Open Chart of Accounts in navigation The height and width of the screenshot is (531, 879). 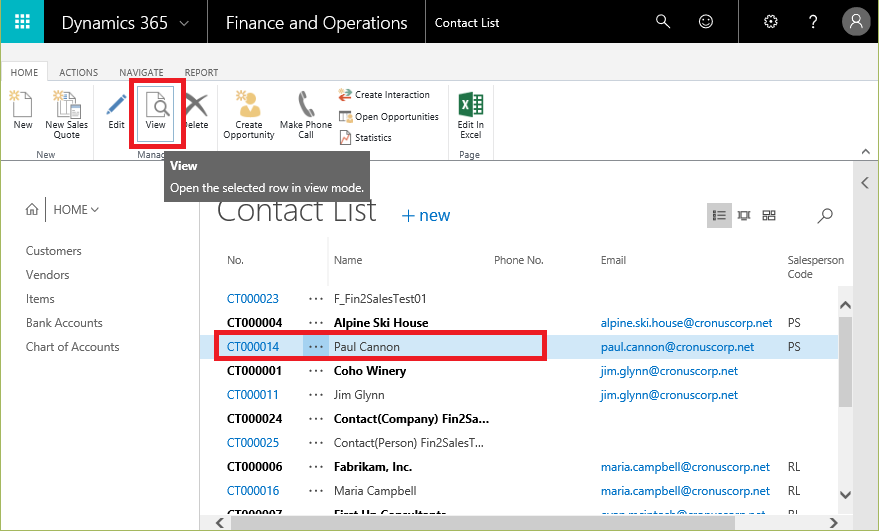(72, 347)
